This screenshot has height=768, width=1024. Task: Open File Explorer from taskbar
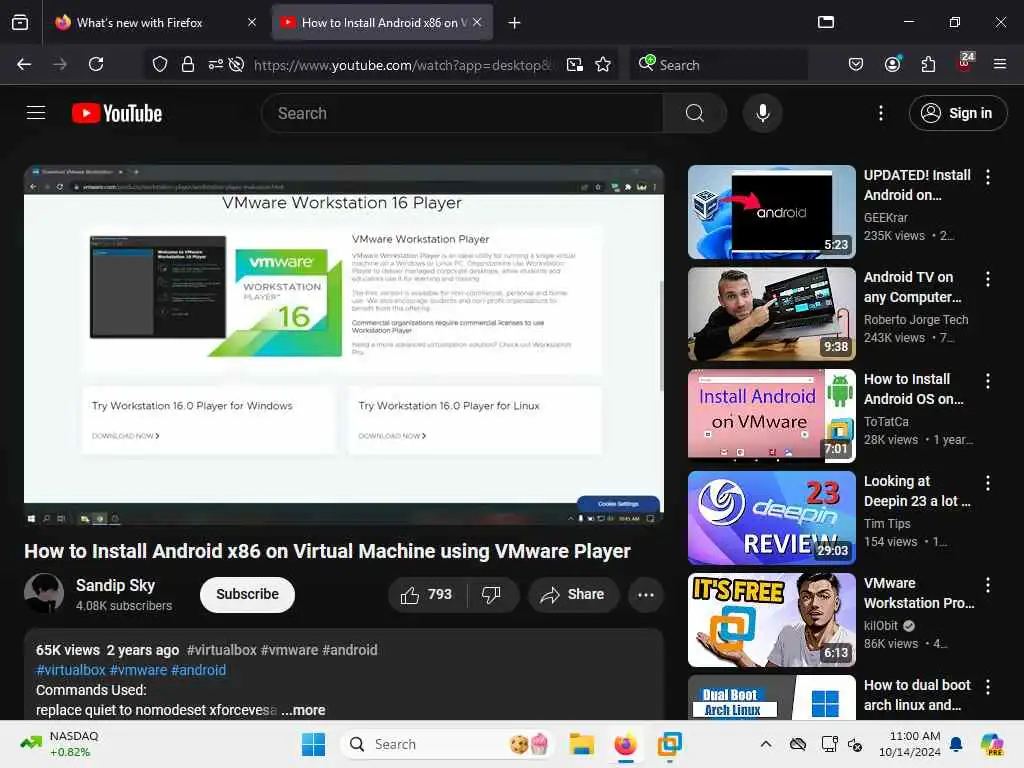[x=581, y=744]
